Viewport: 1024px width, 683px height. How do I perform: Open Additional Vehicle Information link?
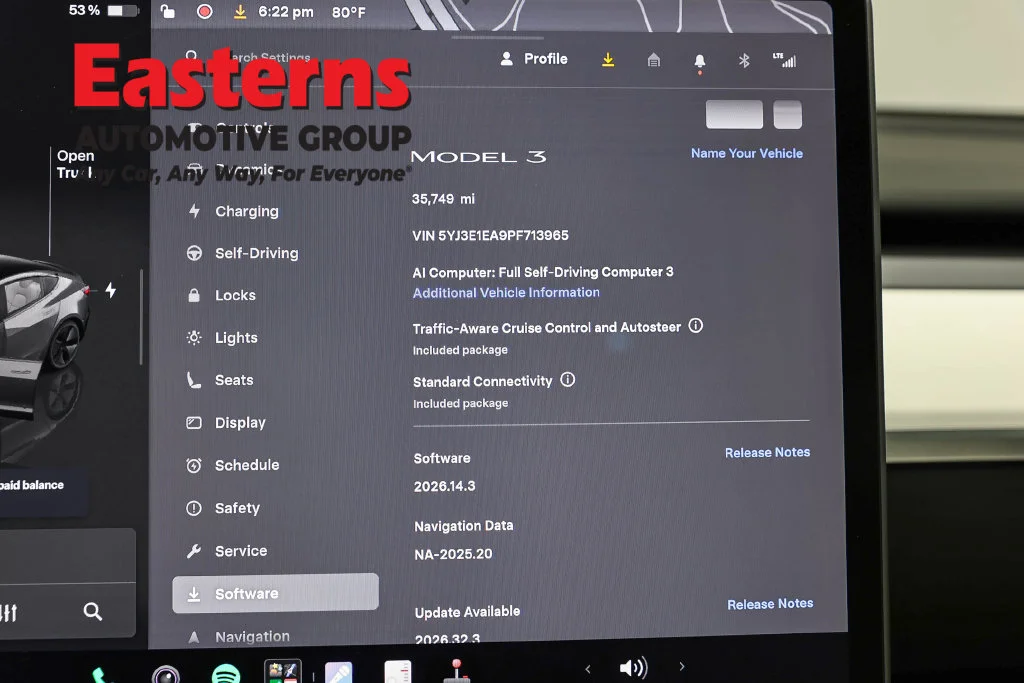point(506,293)
